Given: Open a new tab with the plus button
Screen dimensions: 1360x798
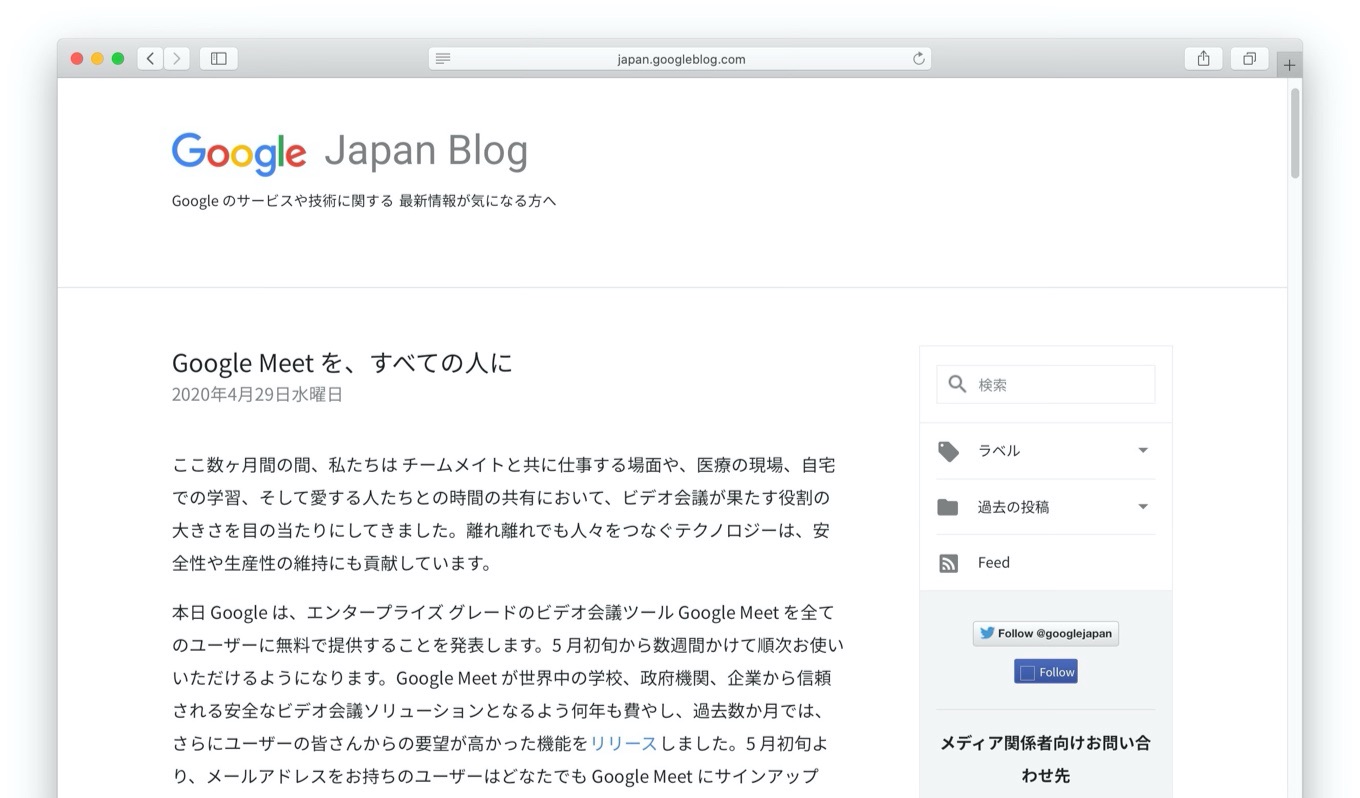Looking at the screenshot, I should 1289,65.
